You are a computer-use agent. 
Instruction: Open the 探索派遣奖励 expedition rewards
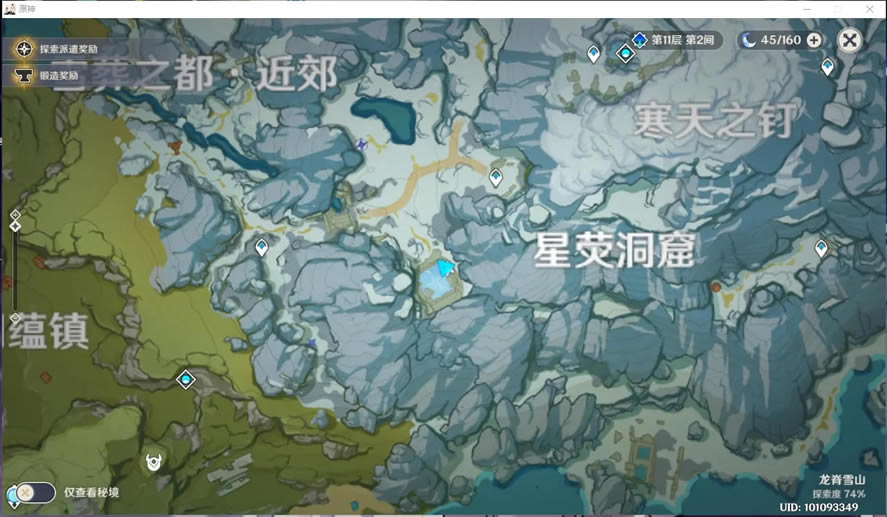[23, 48]
